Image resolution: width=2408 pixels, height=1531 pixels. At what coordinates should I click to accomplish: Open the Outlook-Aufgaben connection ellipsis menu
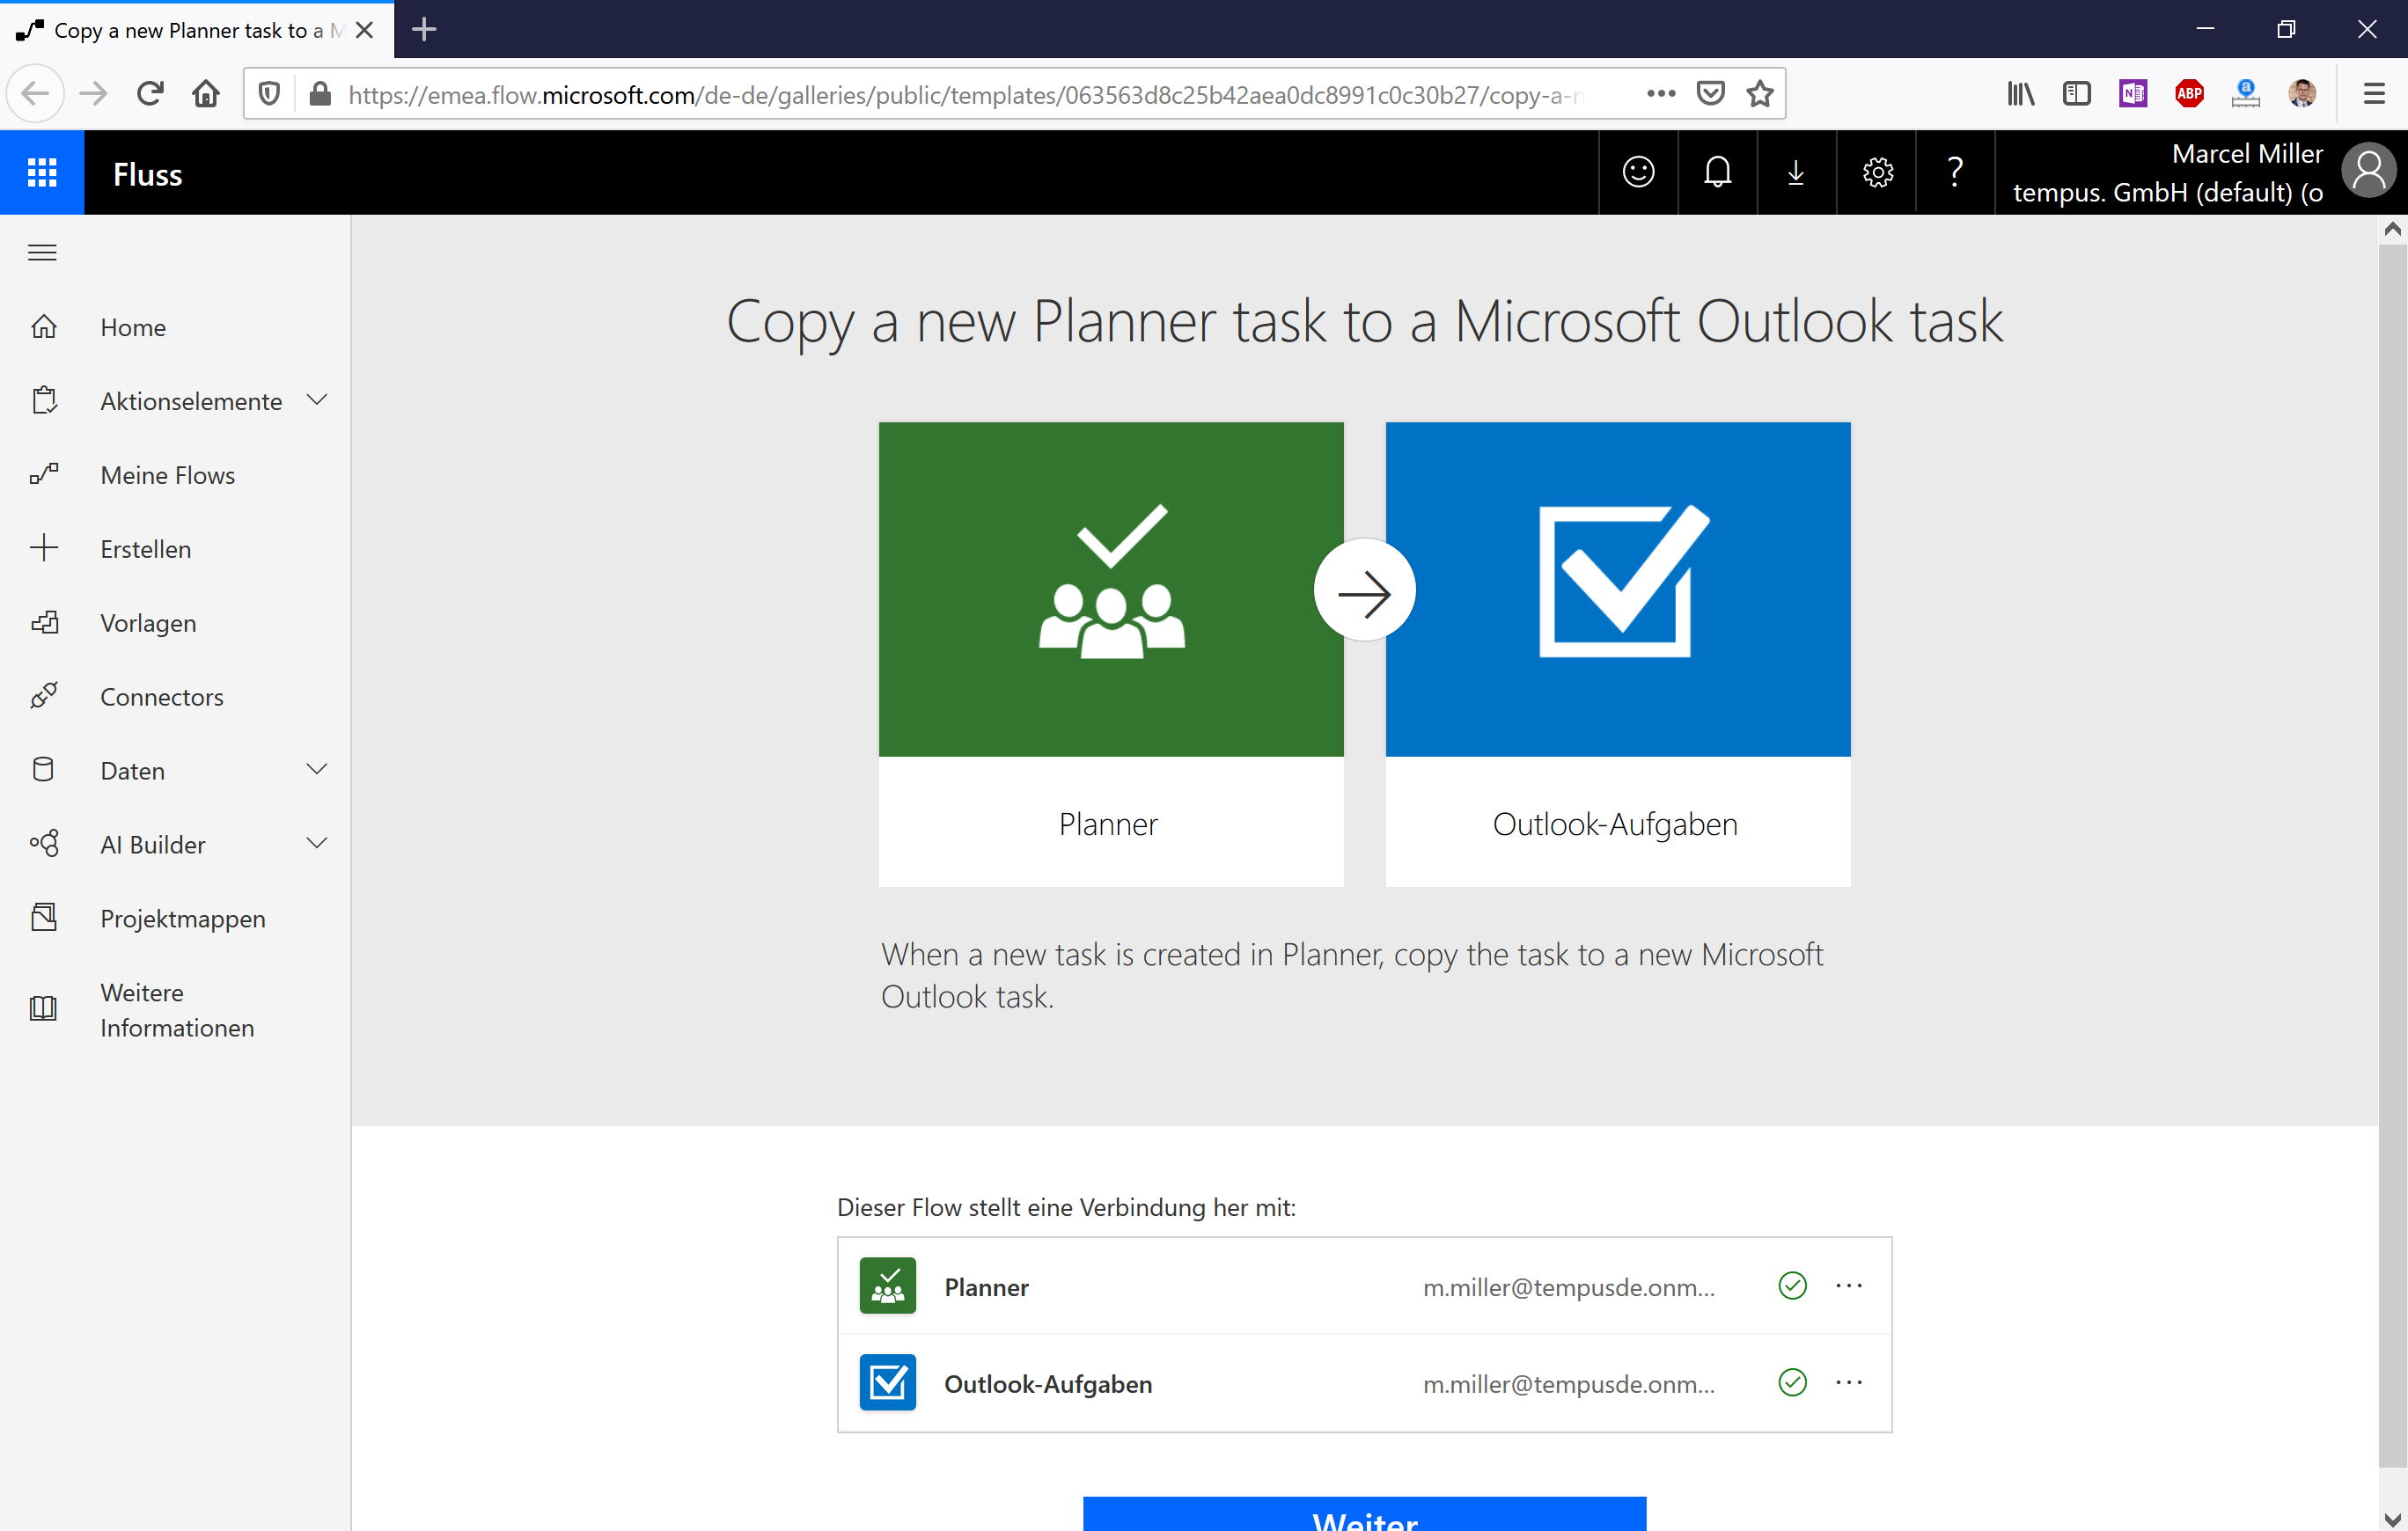tap(1849, 1383)
